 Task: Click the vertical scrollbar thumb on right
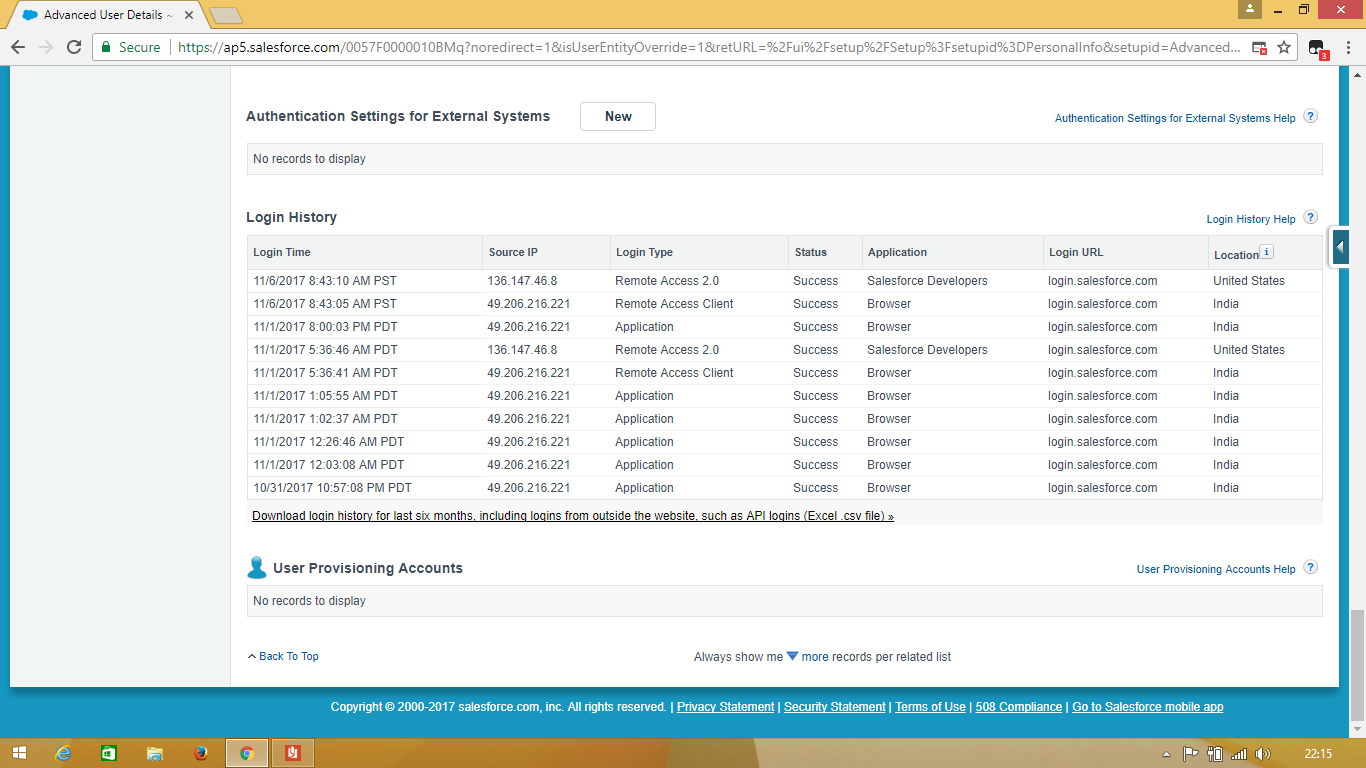click(1357, 664)
